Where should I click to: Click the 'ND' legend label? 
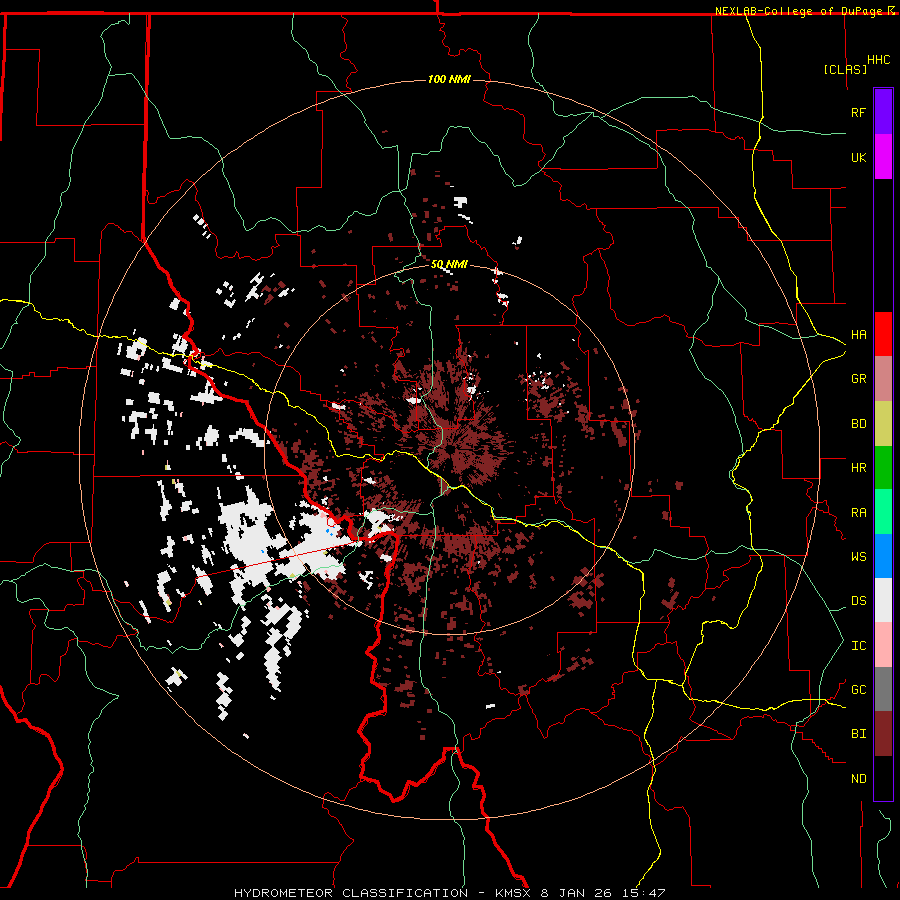[x=858, y=779]
